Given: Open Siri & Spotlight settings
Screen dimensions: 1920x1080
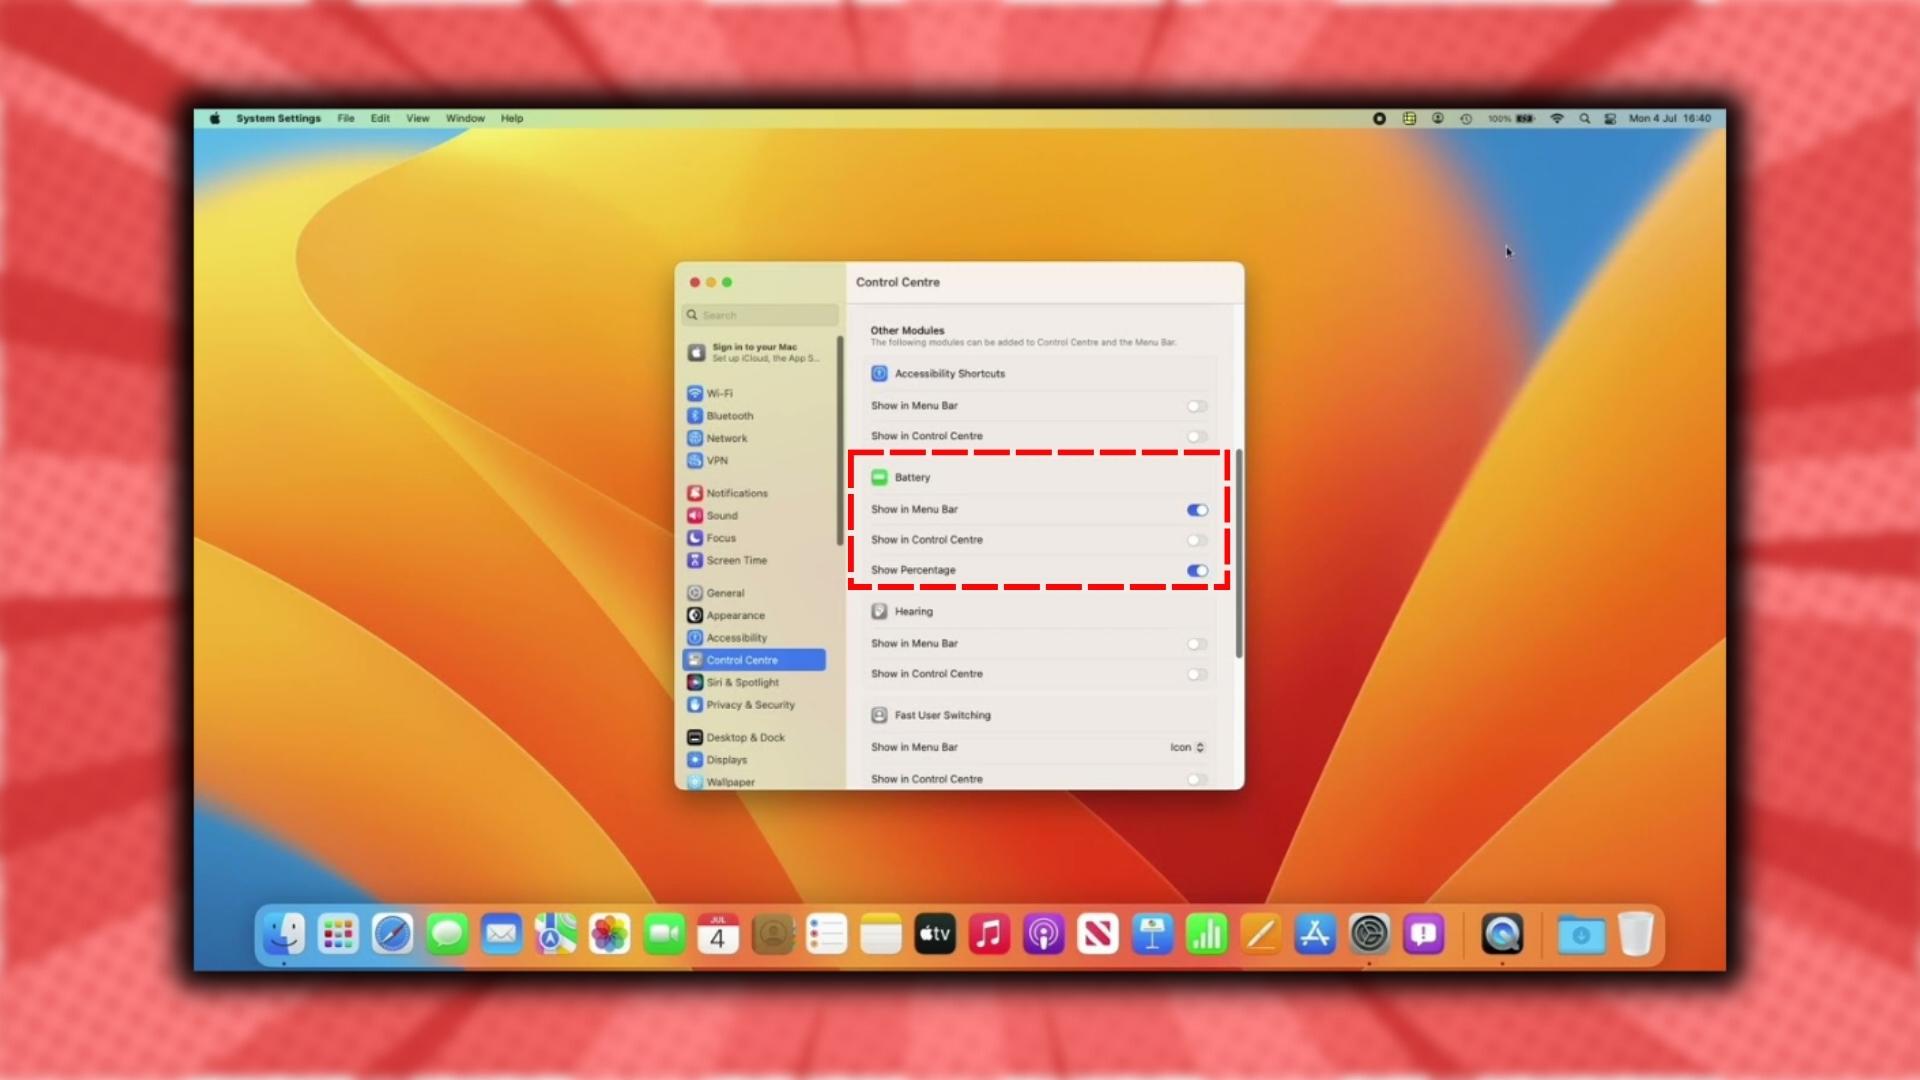Looking at the screenshot, I should coord(733,682).
